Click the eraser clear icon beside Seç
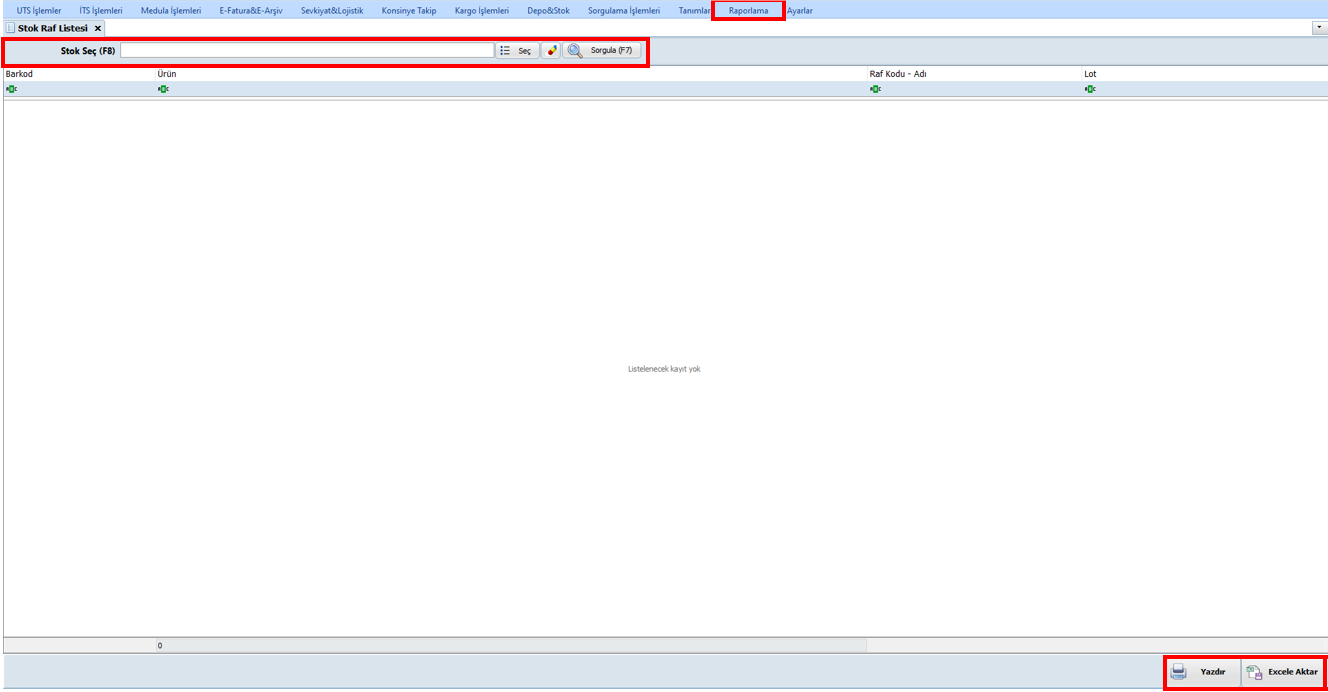Screen dimensions: 1328x692 pos(551,50)
